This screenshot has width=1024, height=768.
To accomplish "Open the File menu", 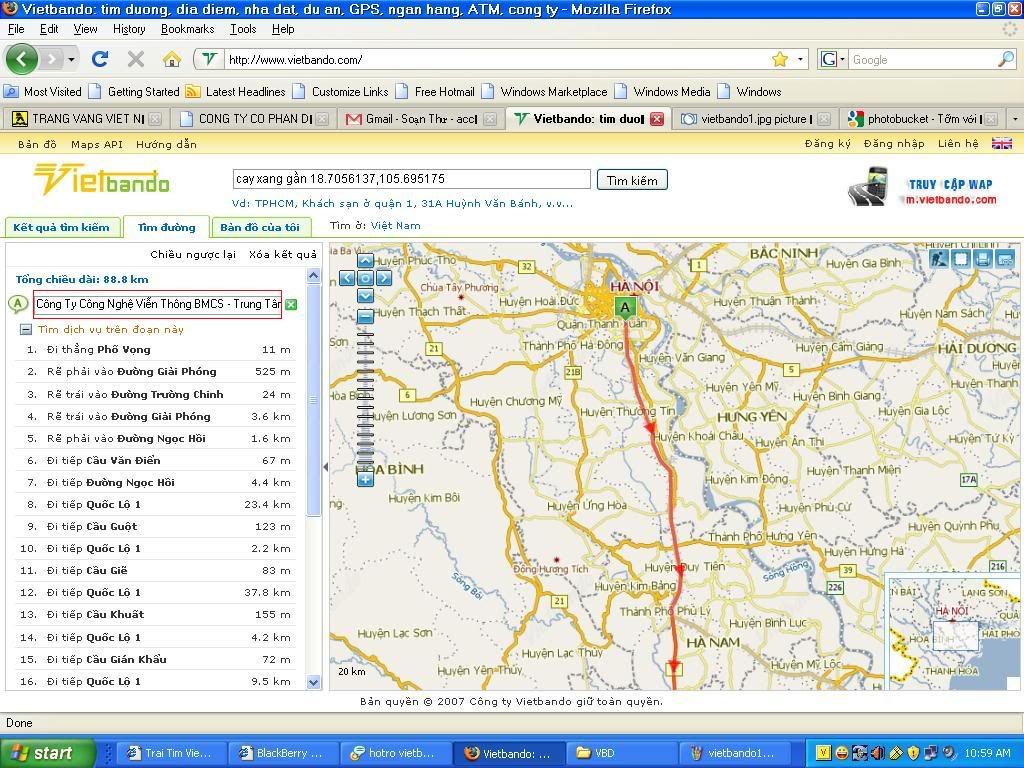I will coord(16,29).
